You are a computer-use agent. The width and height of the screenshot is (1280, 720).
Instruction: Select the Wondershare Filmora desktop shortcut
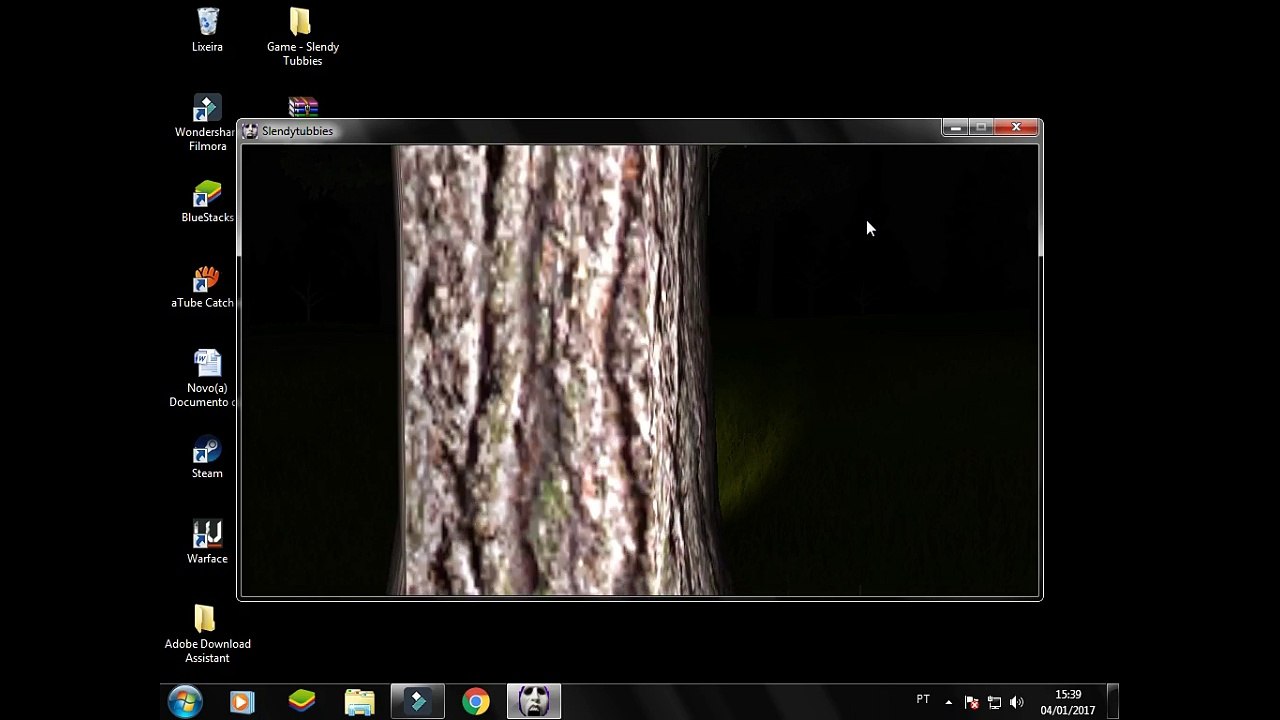click(x=206, y=123)
